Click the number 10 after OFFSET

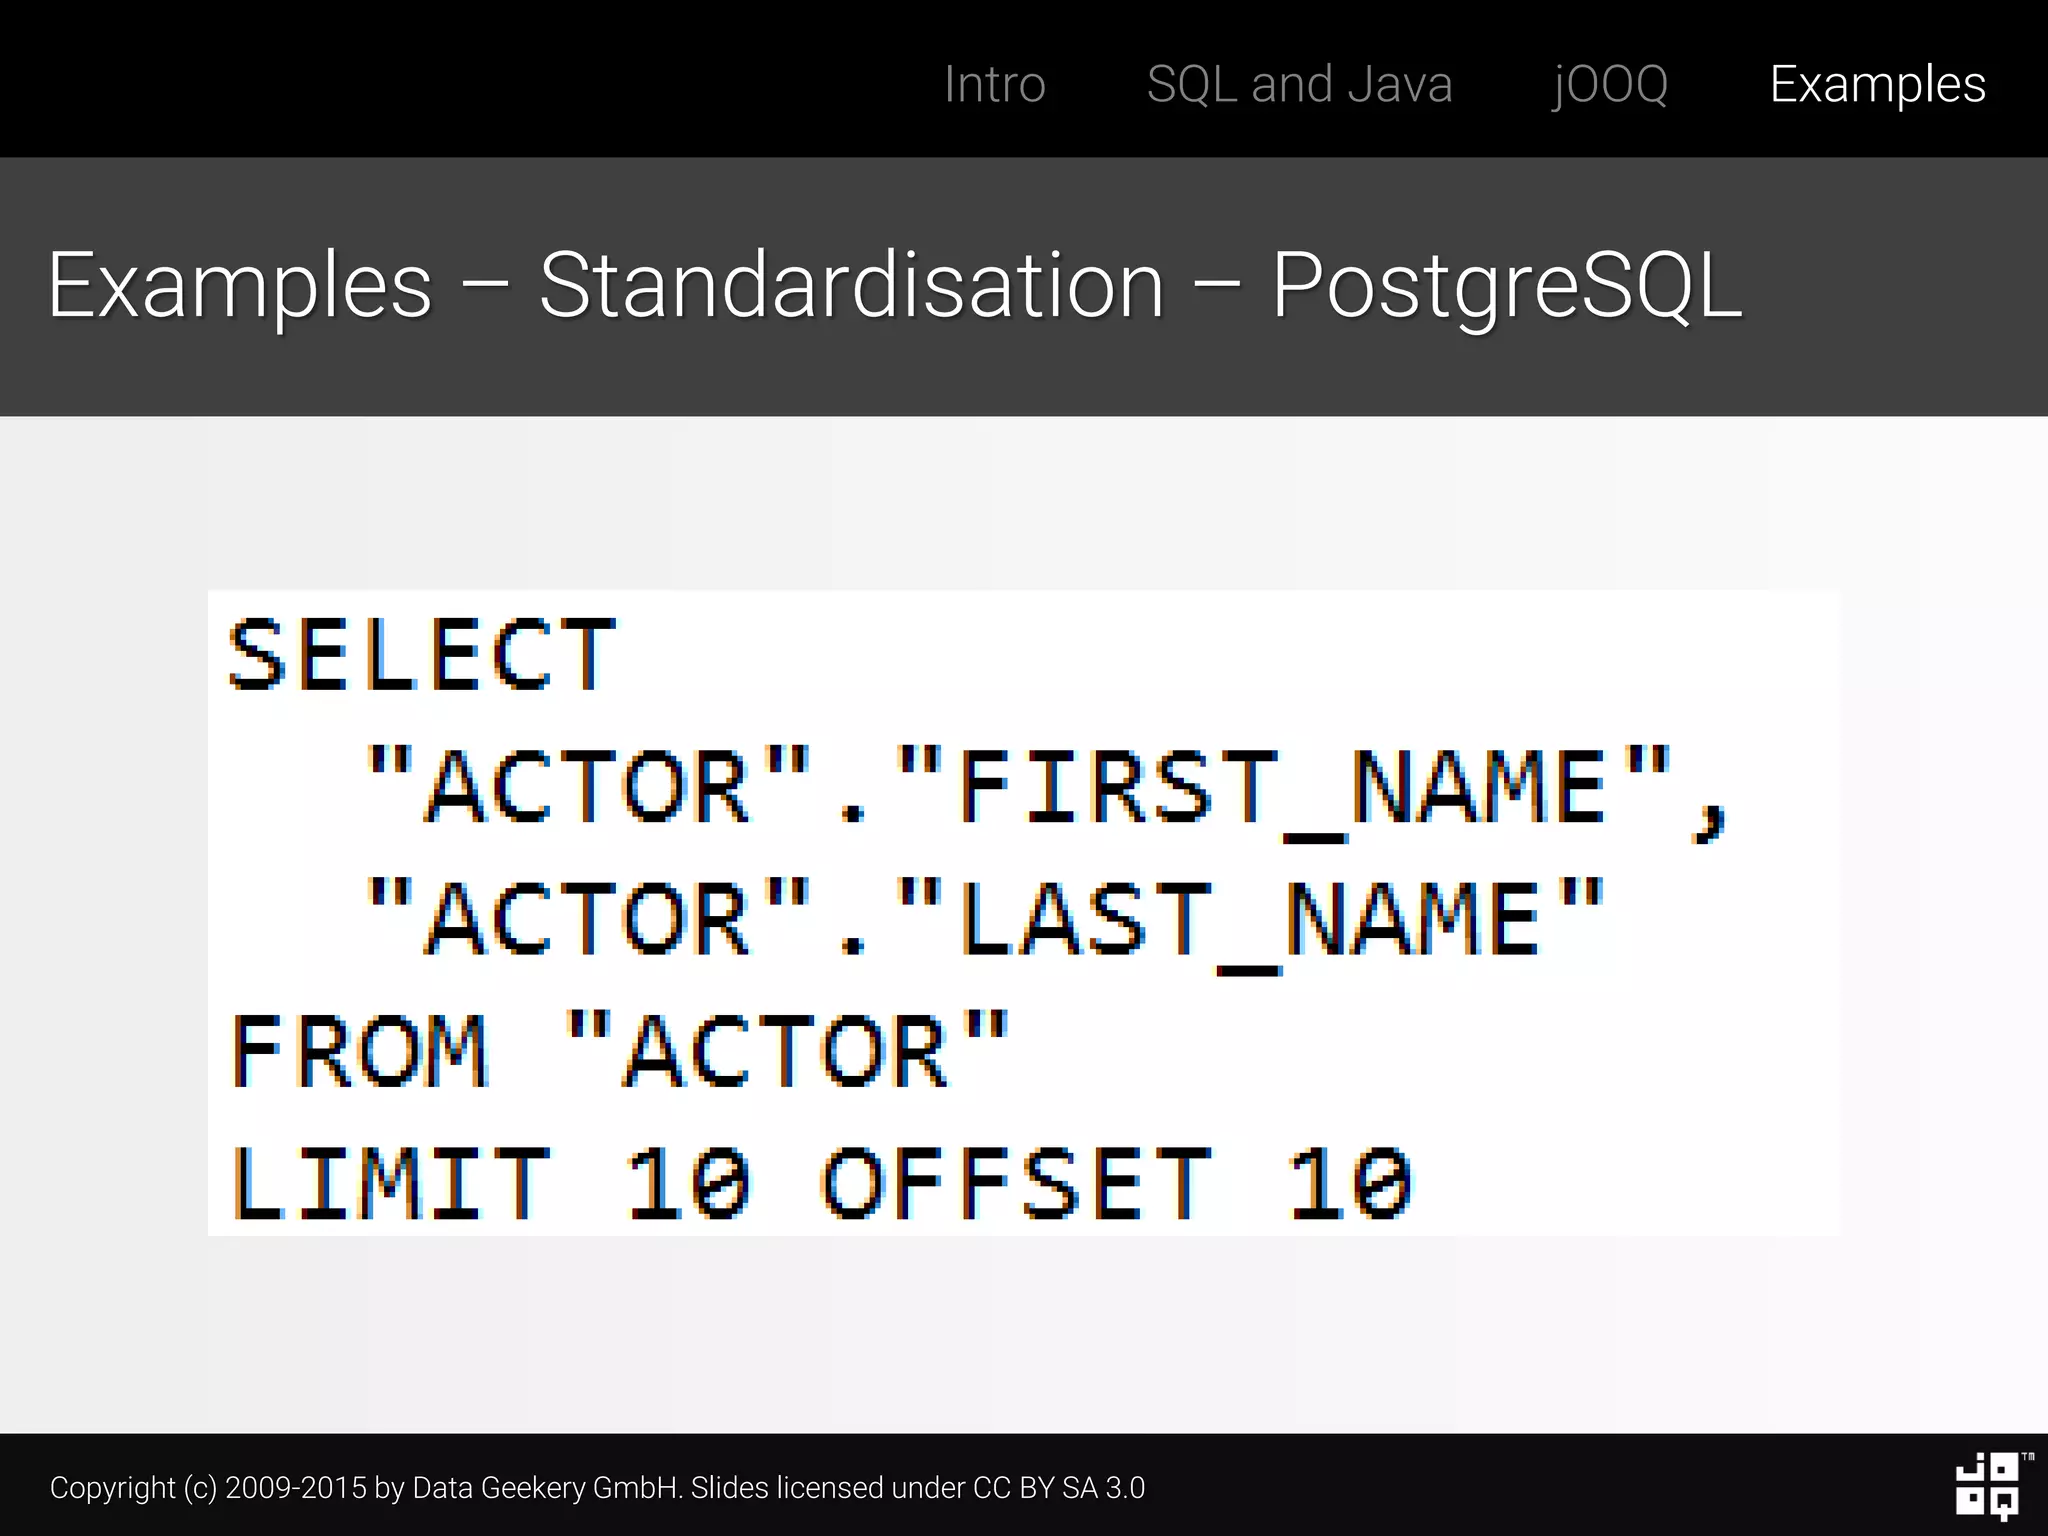point(1350,1185)
